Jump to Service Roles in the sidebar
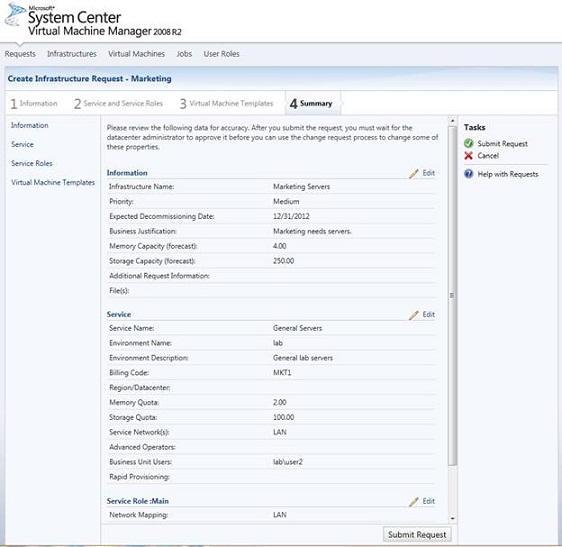 pos(32,163)
